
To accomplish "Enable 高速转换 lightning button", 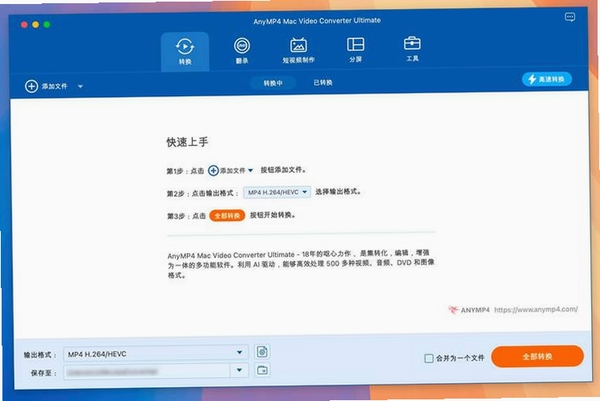I will [547, 79].
